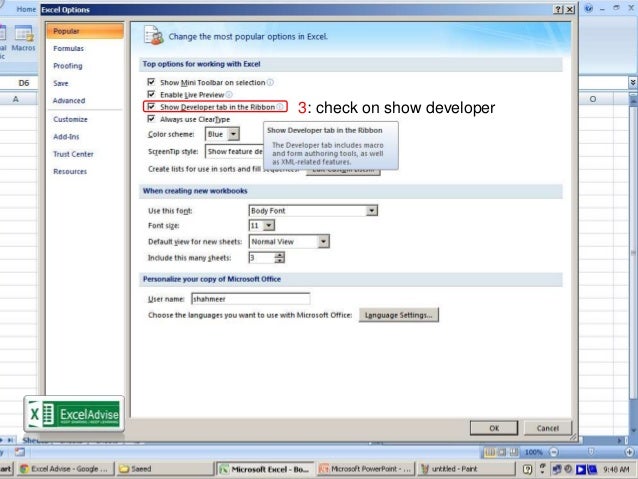Select the Proofing category
The height and width of the screenshot is (479, 638).
tap(85, 66)
